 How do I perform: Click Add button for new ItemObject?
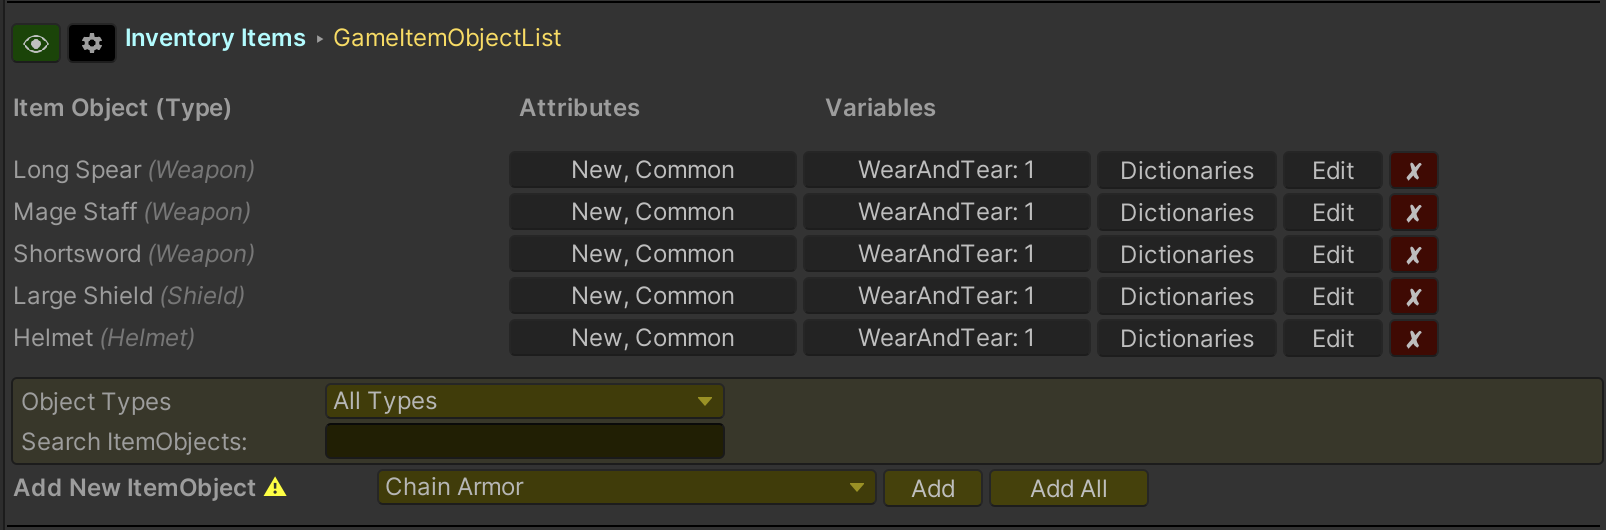[x=932, y=489]
